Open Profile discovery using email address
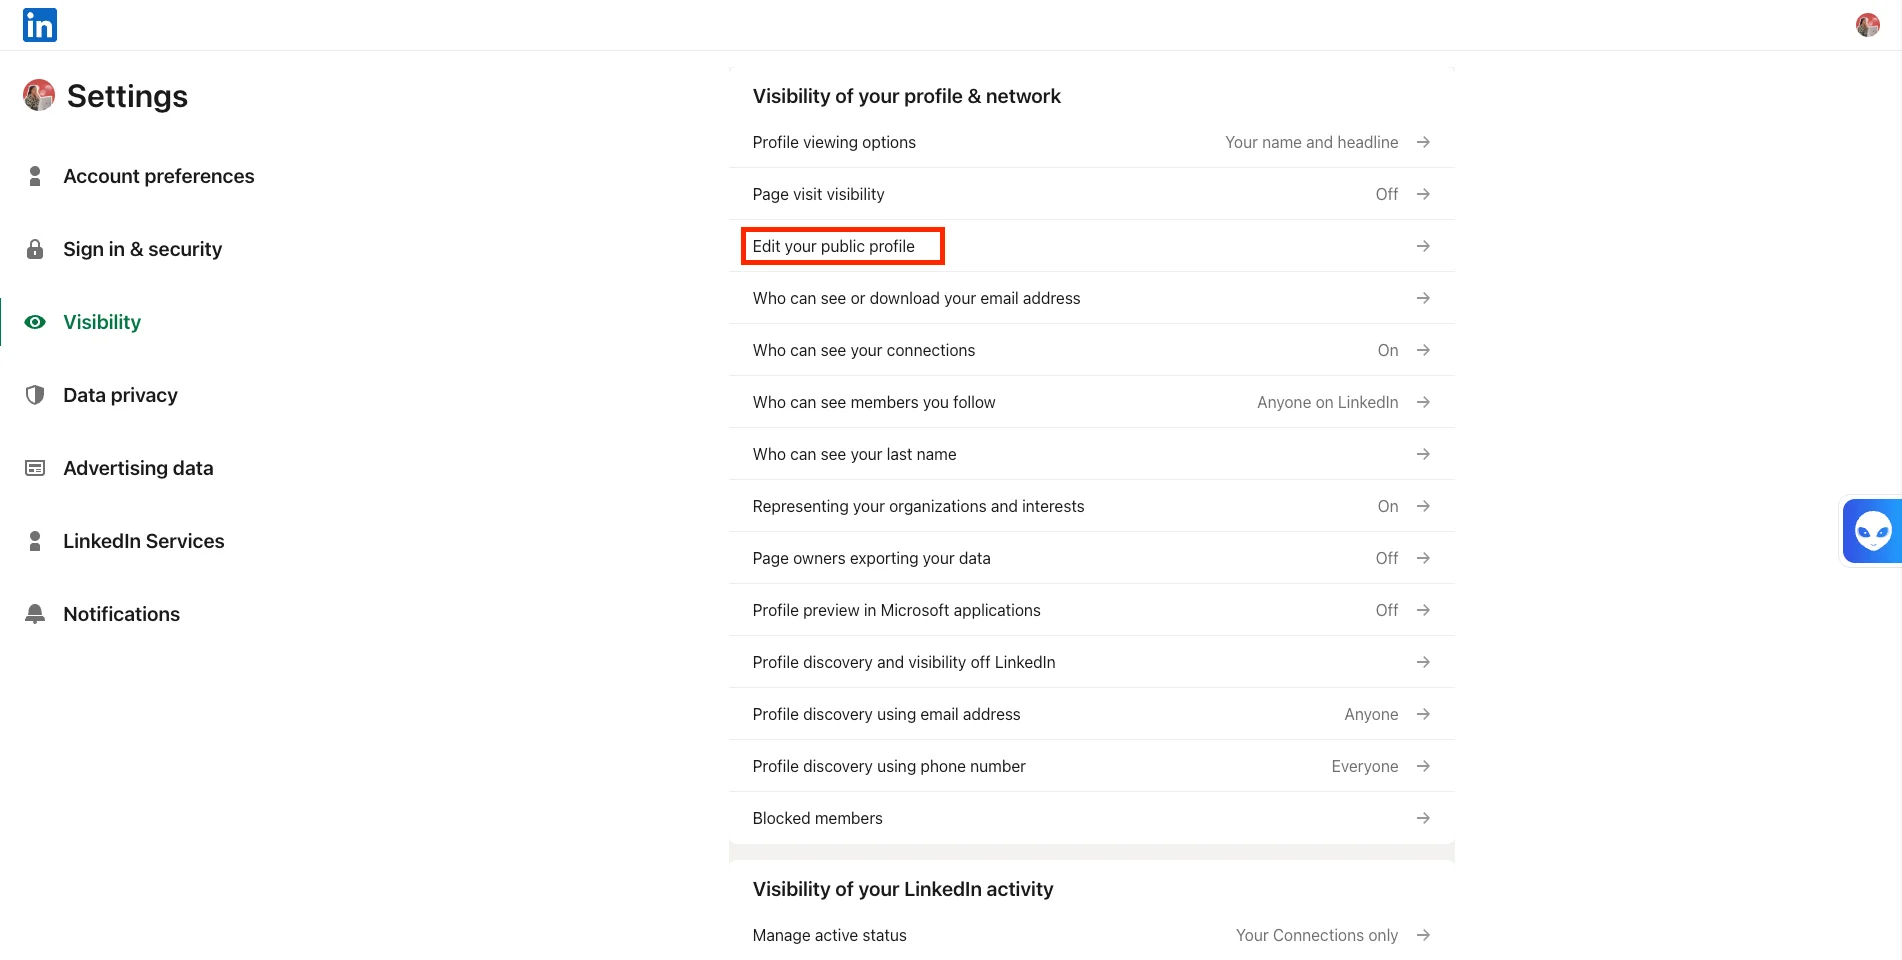Viewport: 1902px width, 960px height. [1091, 714]
